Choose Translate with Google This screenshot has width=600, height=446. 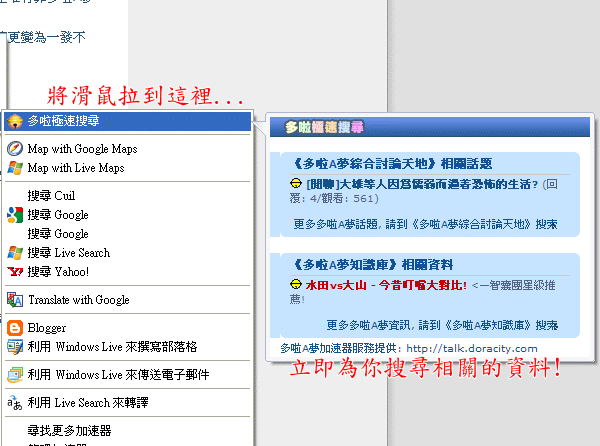[x=128, y=300]
